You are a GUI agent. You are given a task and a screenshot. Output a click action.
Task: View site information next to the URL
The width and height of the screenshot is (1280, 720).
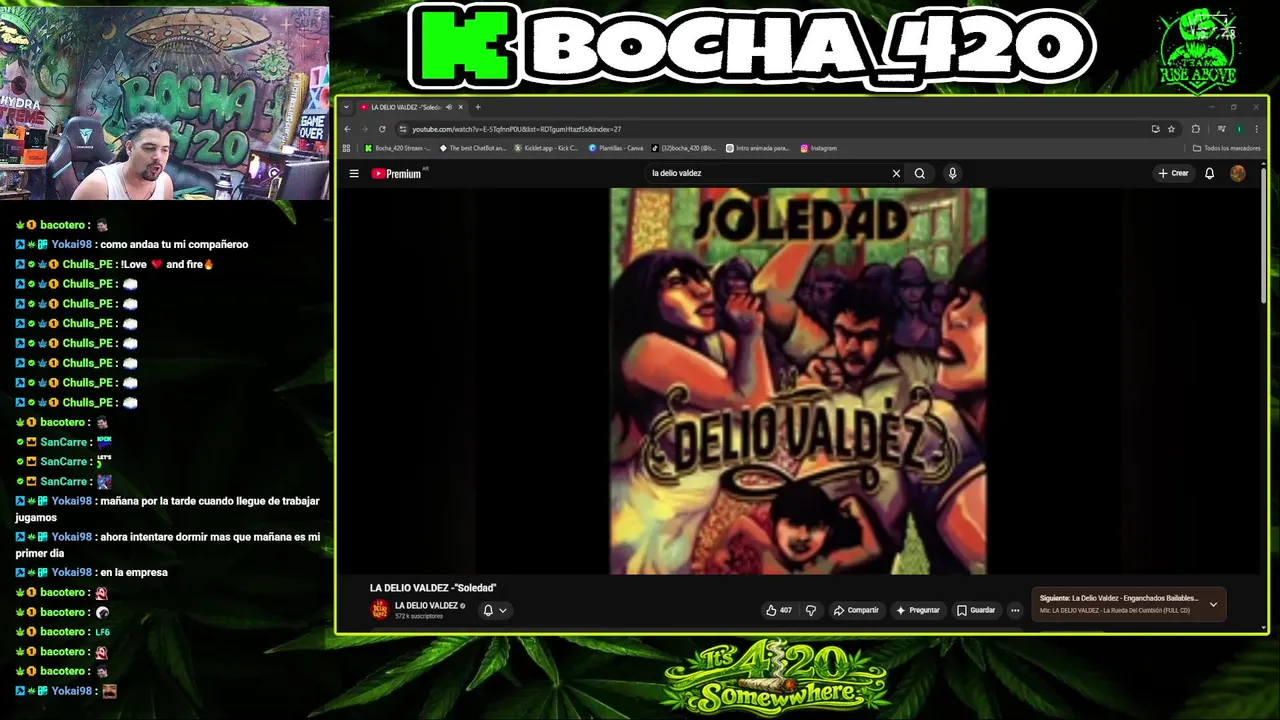[402, 129]
